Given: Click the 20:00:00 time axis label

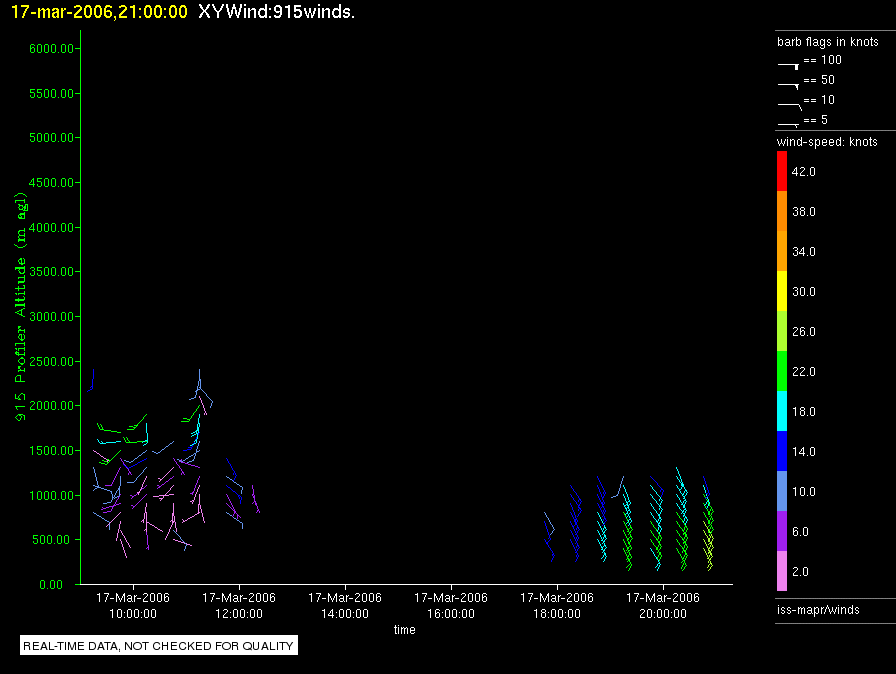Looking at the screenshot, I should click(x=663, y=613).
